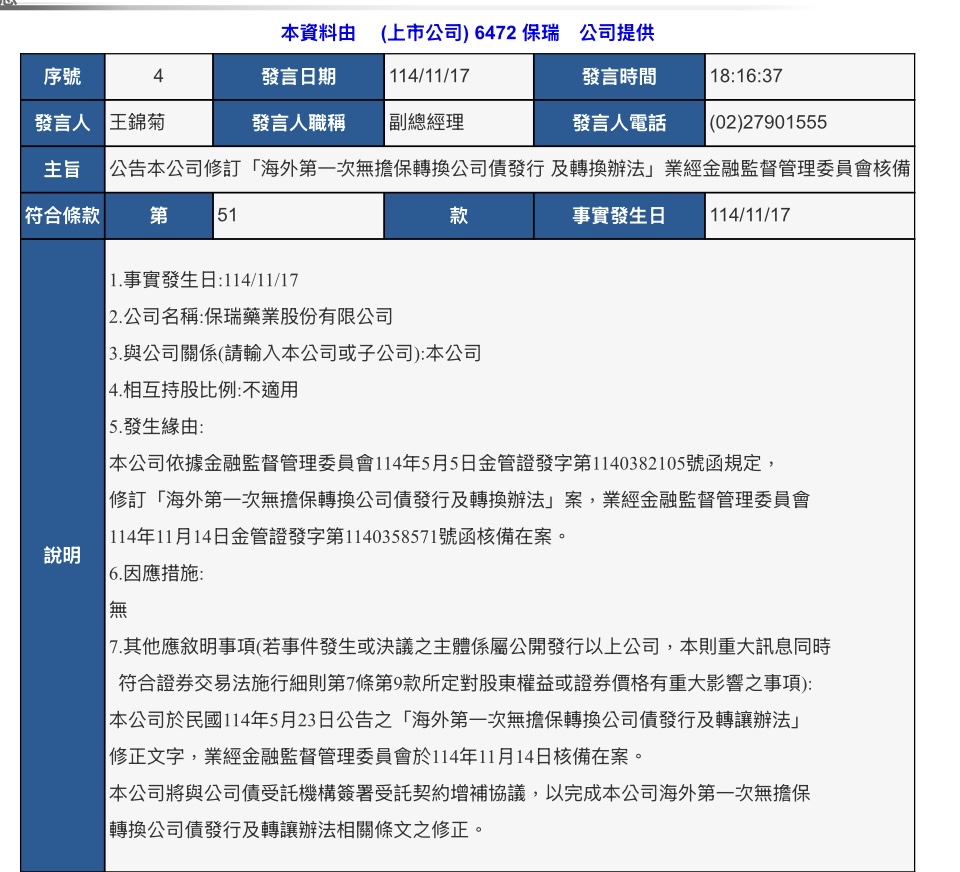The width and height of the screenshot is (960, 872).
Task: Click the line '5.發生緣由:'
Action: point(157,427)
